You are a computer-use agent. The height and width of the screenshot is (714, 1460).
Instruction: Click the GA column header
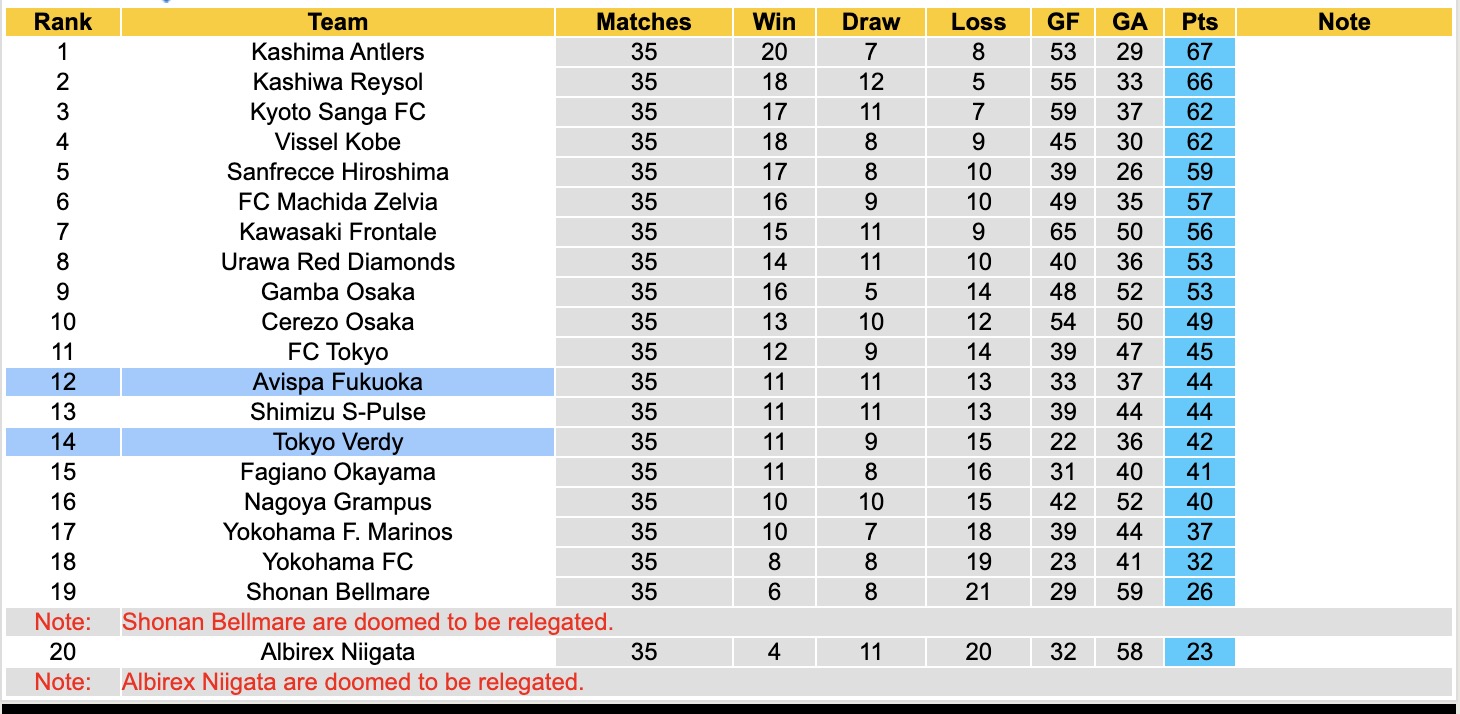pos(1130,22)
